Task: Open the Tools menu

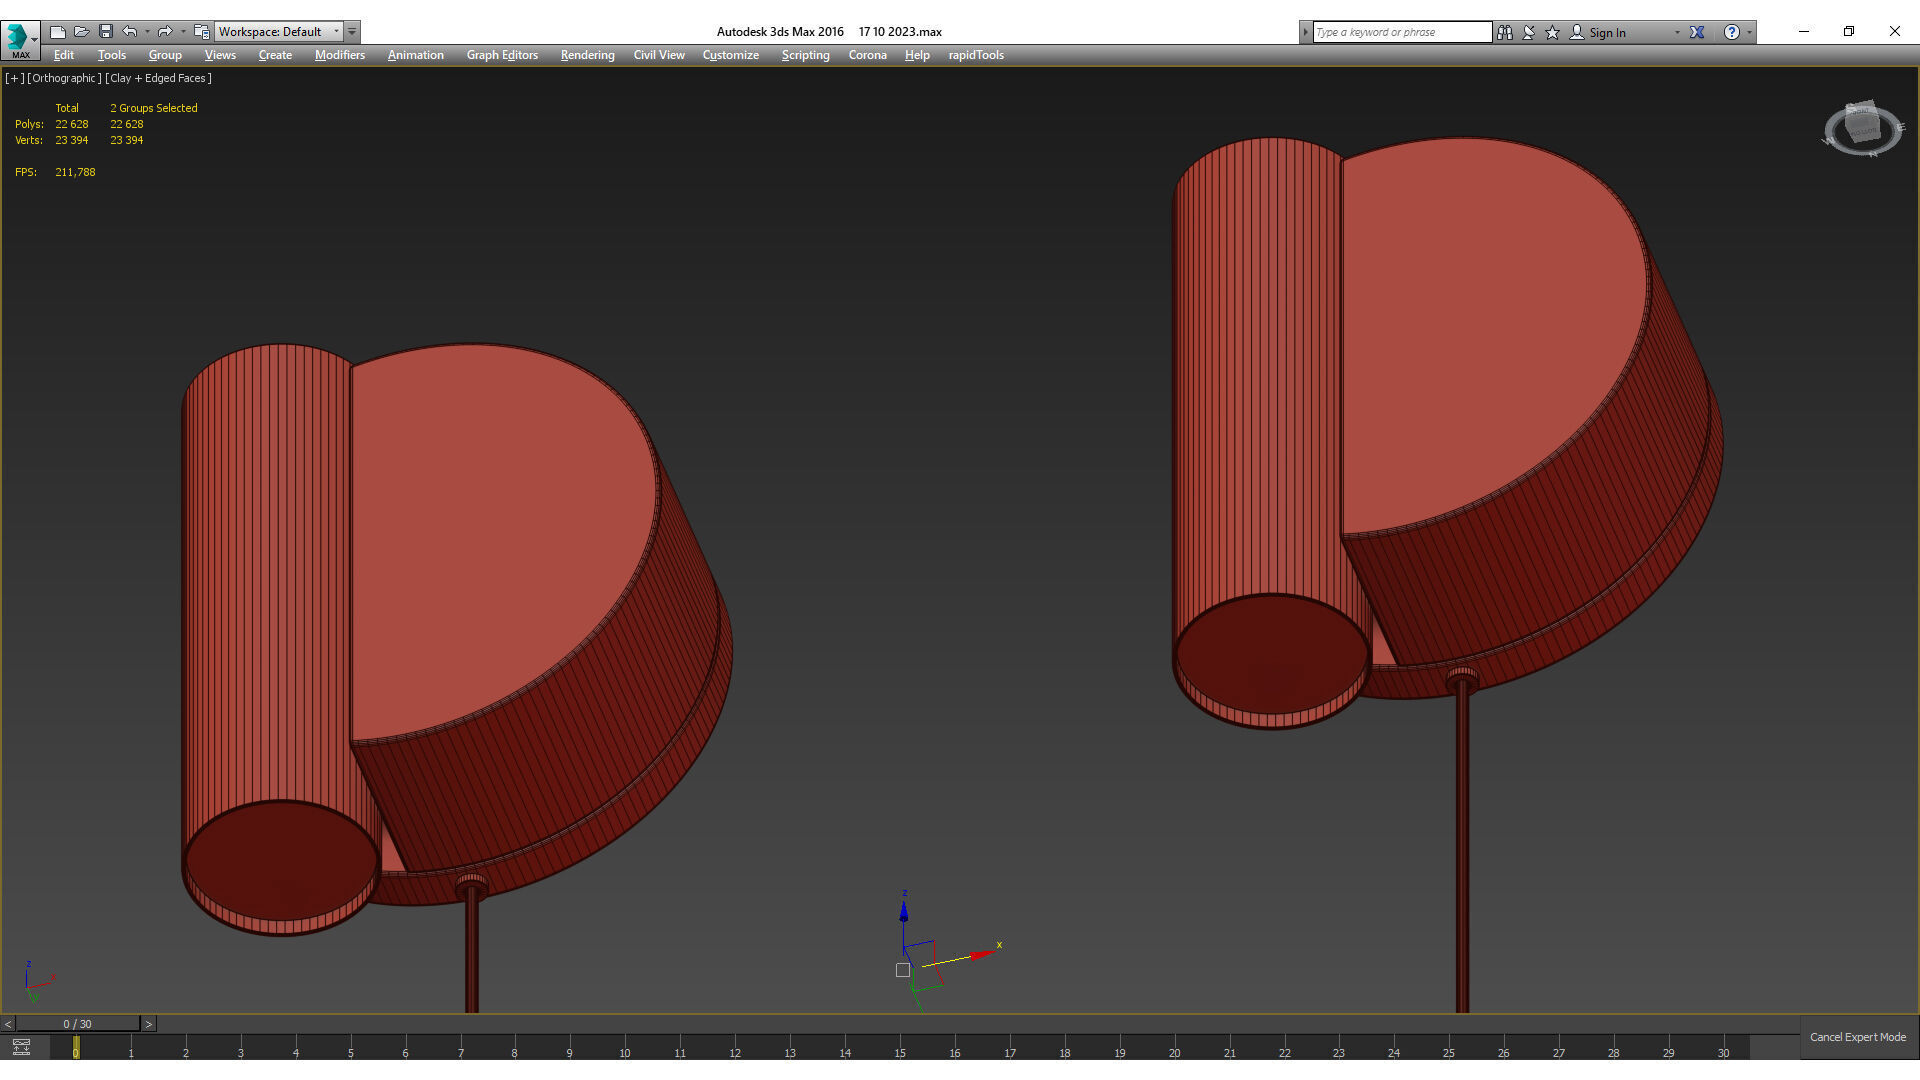Action: [x=112, y=55]
